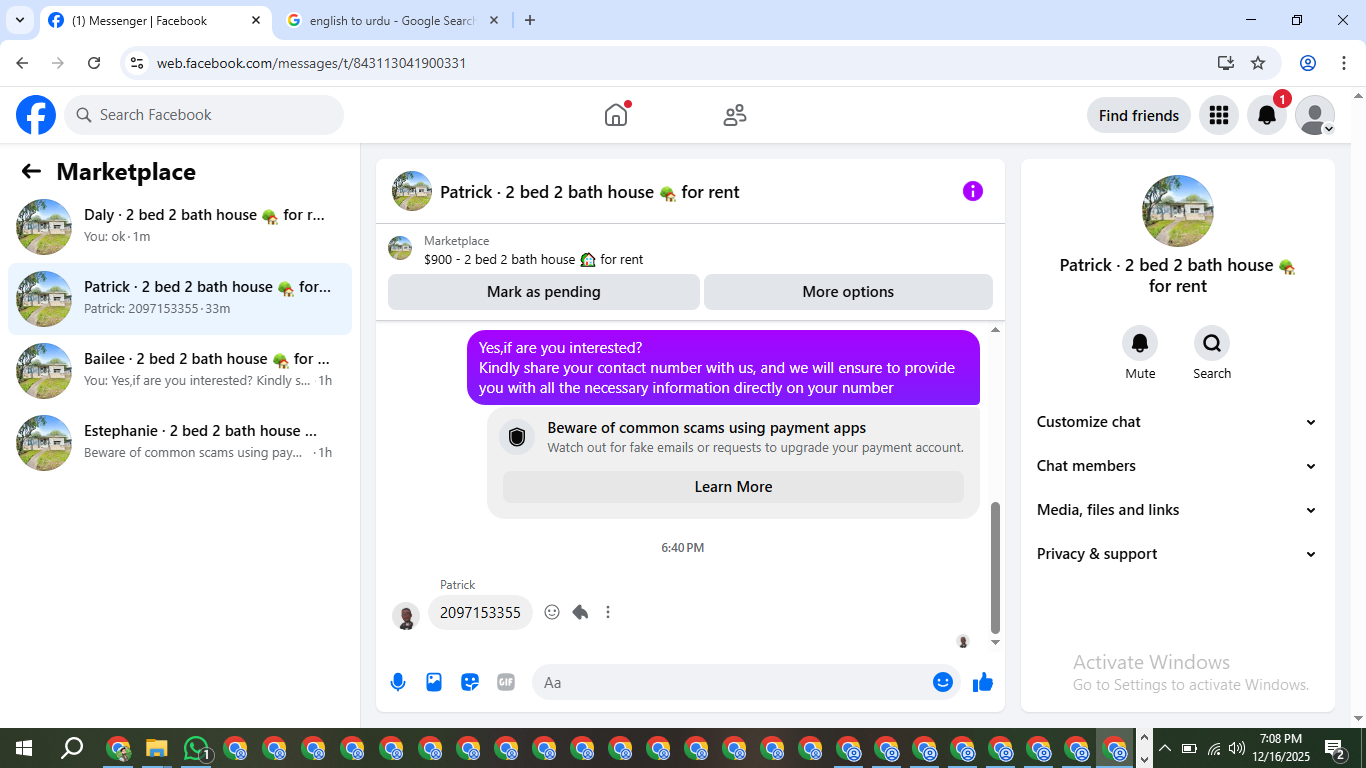Go back in Chrome browser history

tap(22, 63)
